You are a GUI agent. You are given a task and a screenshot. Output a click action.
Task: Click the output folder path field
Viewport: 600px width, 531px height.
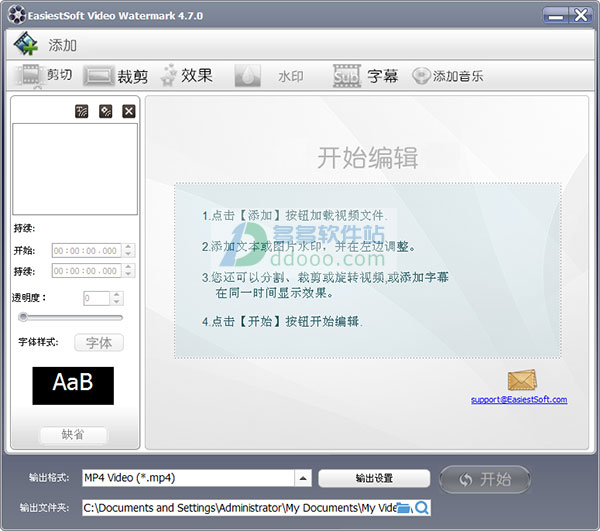point(239,508)
